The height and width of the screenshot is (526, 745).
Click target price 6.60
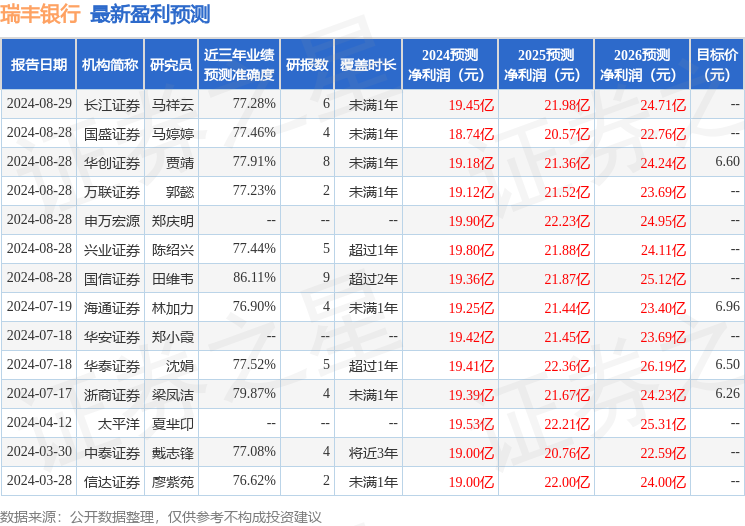pos(727,161)
